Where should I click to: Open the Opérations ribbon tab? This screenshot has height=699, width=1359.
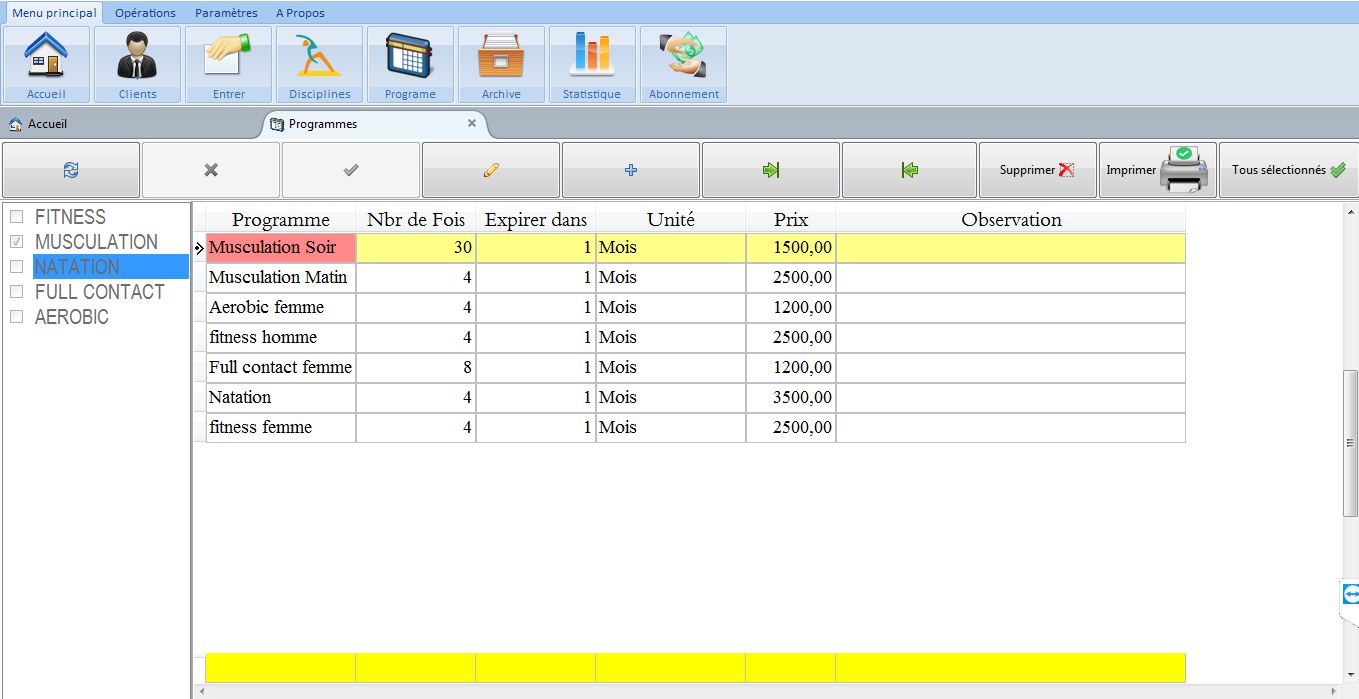coord(145,13)
